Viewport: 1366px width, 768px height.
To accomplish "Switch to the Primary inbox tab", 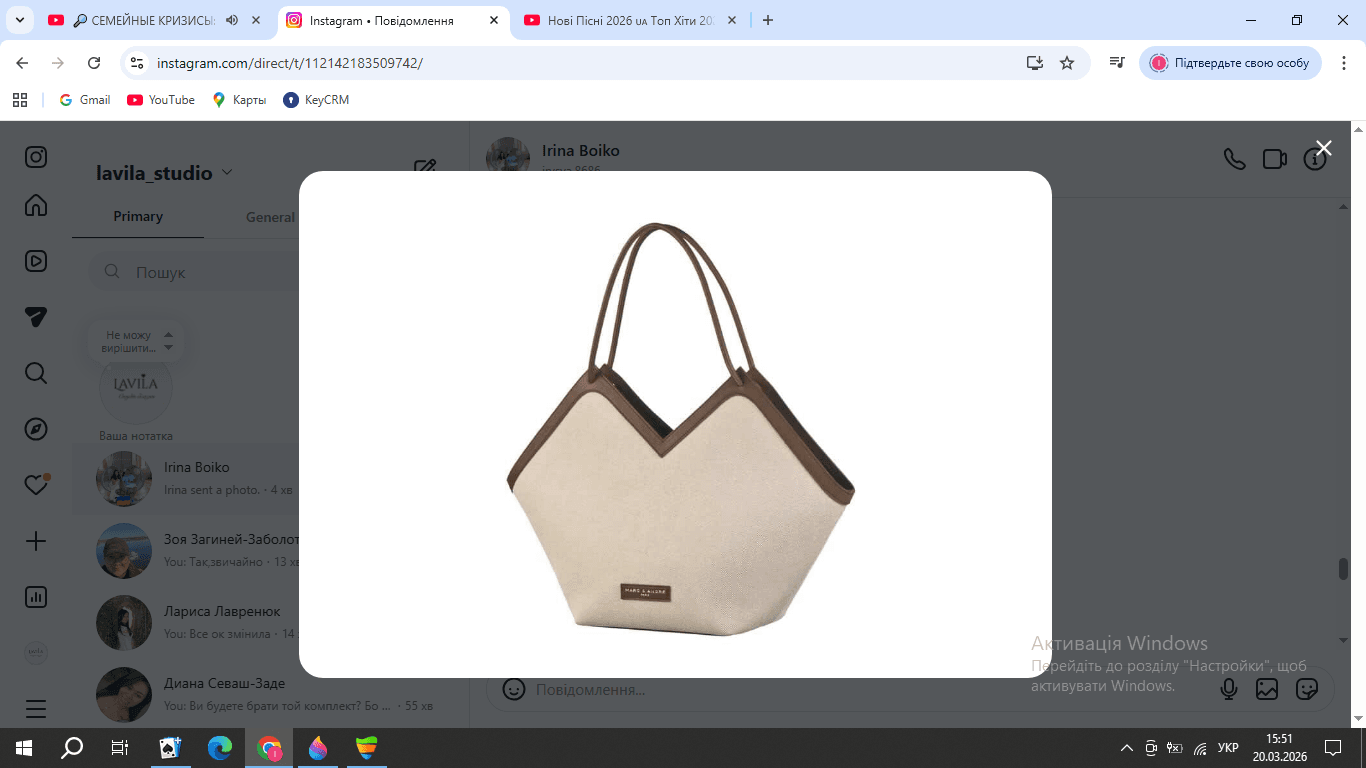I will (138, 216).
